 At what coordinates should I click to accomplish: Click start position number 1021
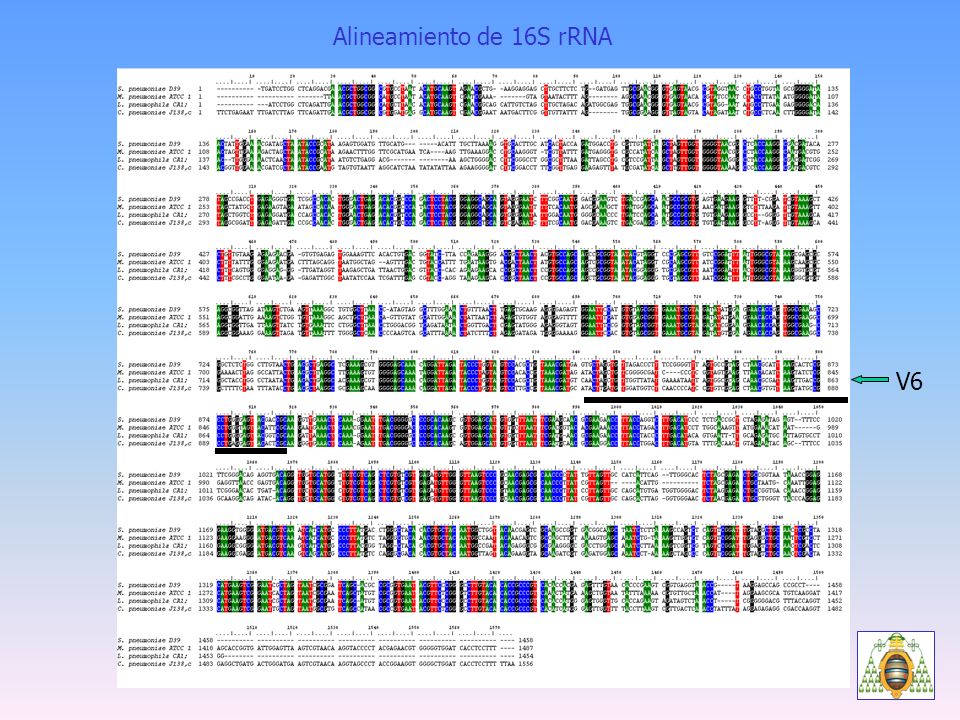tap(205, 474)
